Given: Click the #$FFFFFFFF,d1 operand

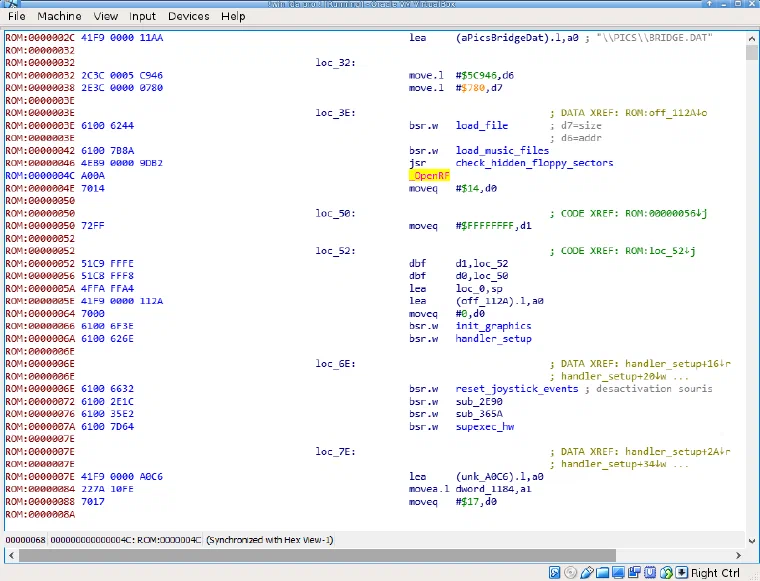Looking at the screenshot, I should click(x=493, y=226).
